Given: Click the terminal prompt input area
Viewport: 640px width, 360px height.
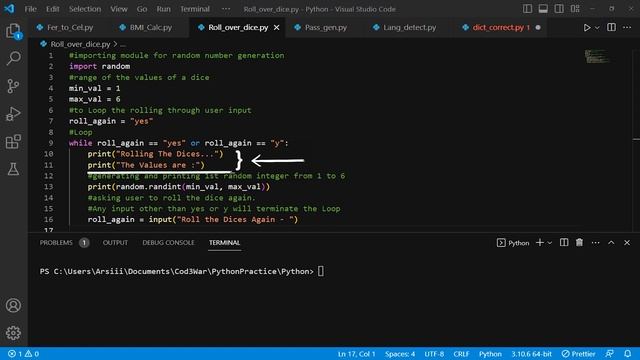Looking at the screenshot, I should [321, 271].
